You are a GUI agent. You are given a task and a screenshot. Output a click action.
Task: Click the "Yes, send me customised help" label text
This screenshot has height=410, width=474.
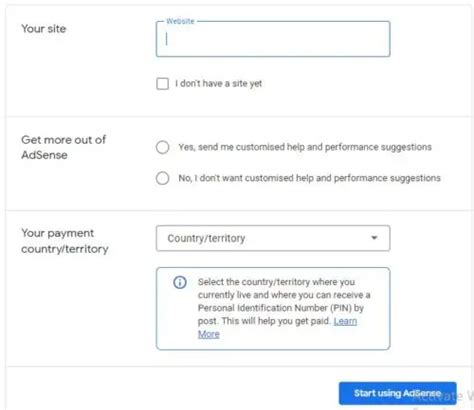305,147
